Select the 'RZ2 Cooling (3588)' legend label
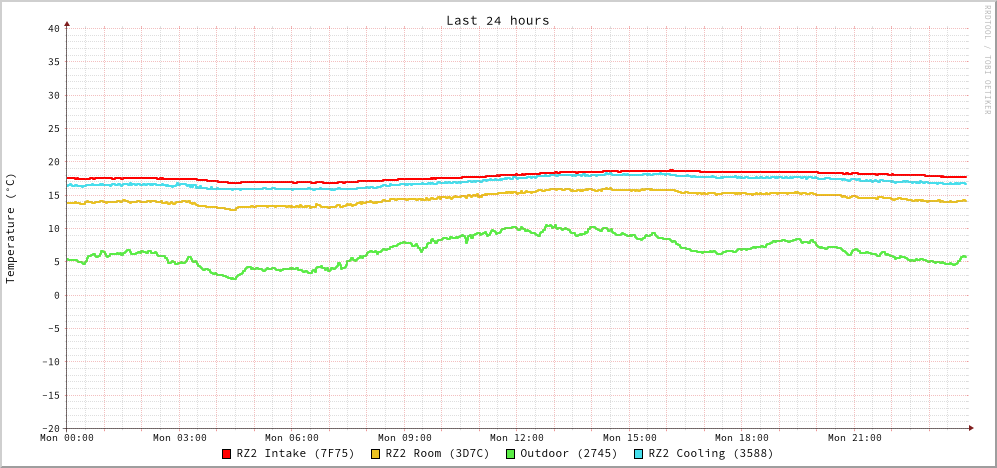This screenshot has height=468, width=997. pos(711,453)
